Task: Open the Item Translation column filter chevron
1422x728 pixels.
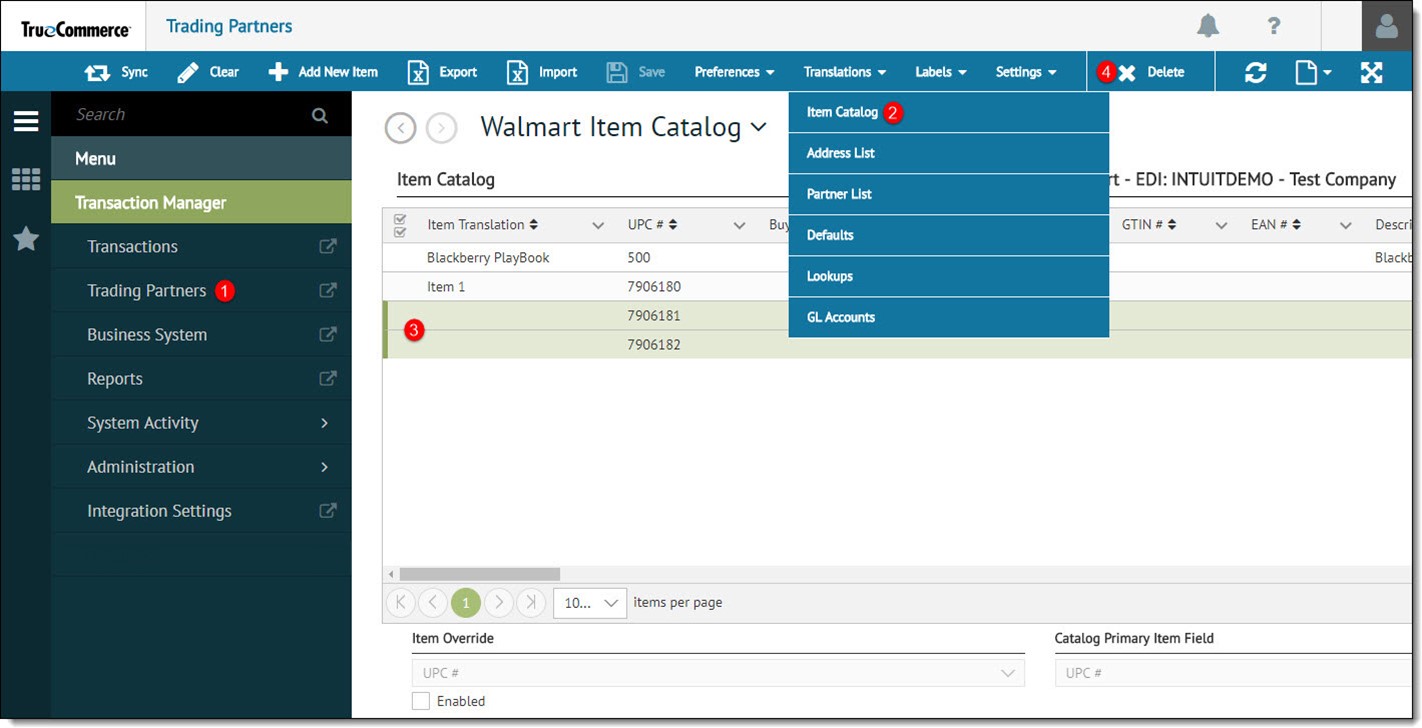Action: point(598,225)
